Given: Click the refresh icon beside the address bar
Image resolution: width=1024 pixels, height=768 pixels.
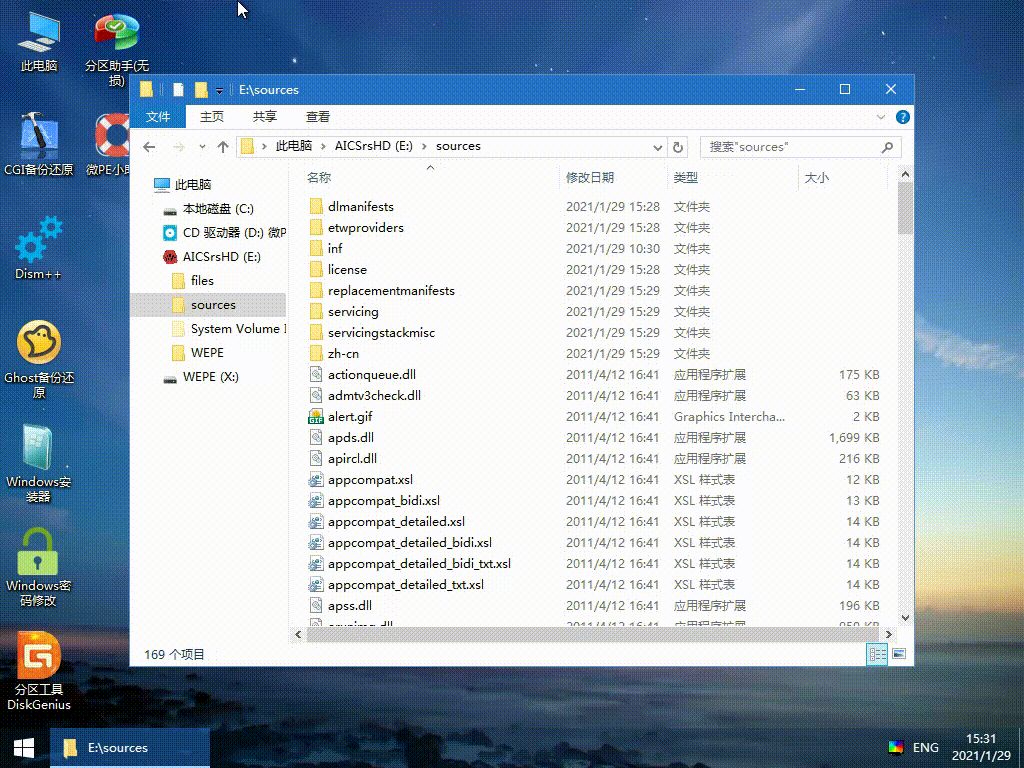Looking at the screenshot, I should click(x=678, y=147).
